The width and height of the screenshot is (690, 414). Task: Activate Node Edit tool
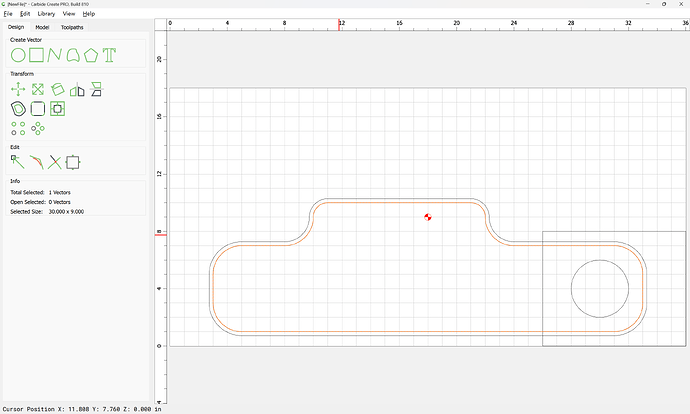18,162
